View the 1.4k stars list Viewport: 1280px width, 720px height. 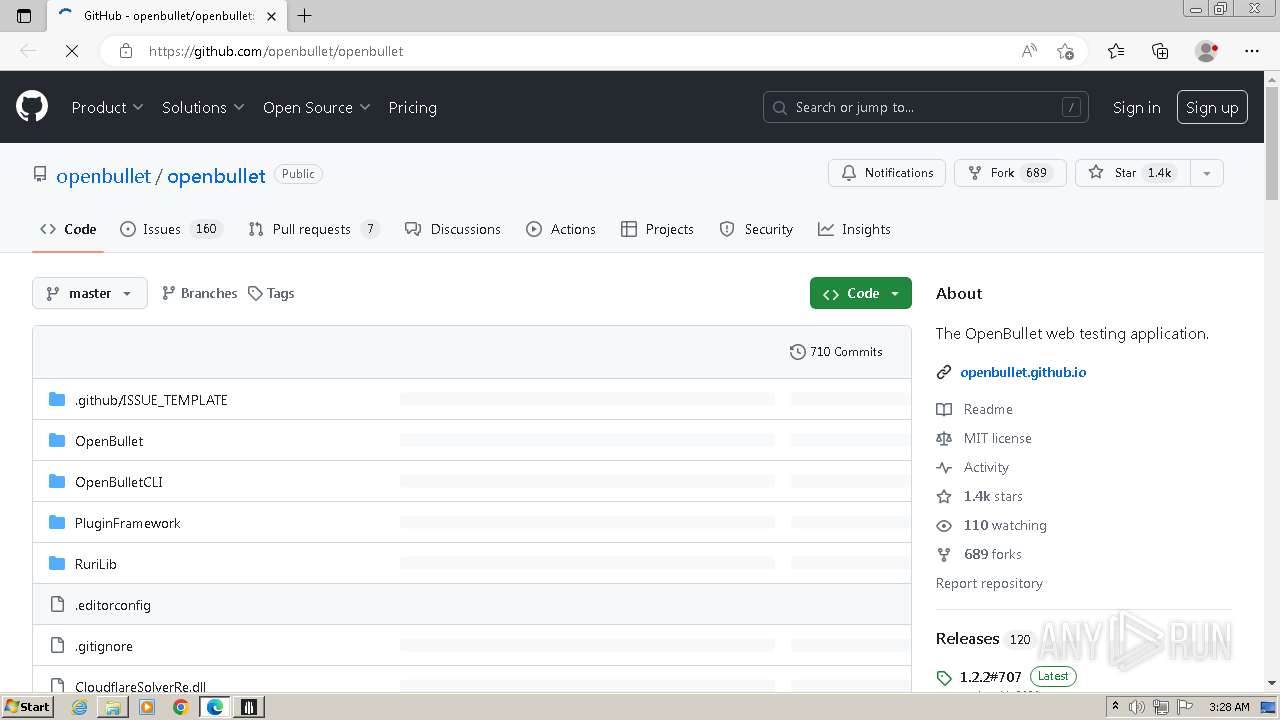(980, 496)
